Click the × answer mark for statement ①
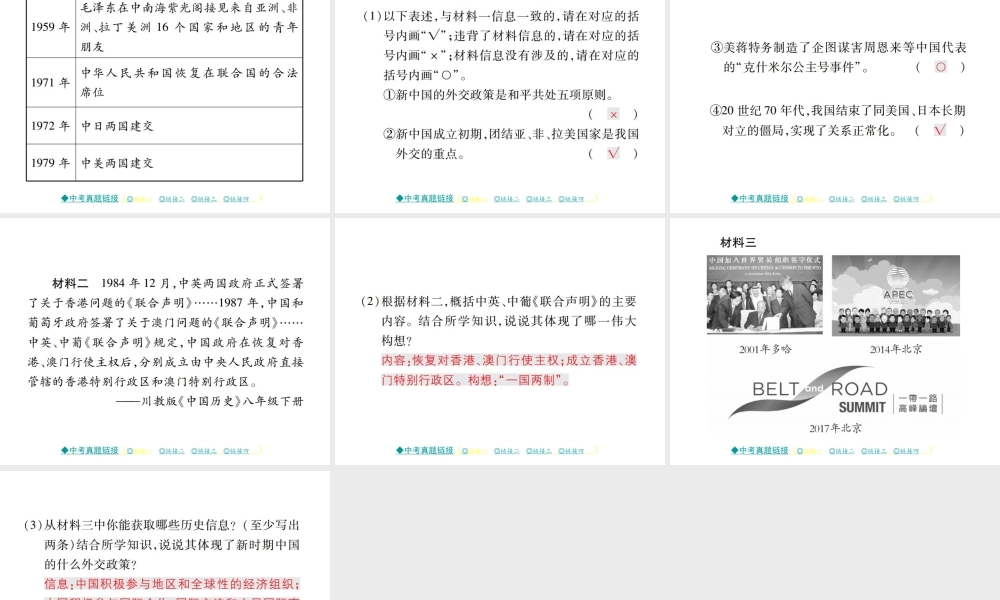 pos(613,115)
